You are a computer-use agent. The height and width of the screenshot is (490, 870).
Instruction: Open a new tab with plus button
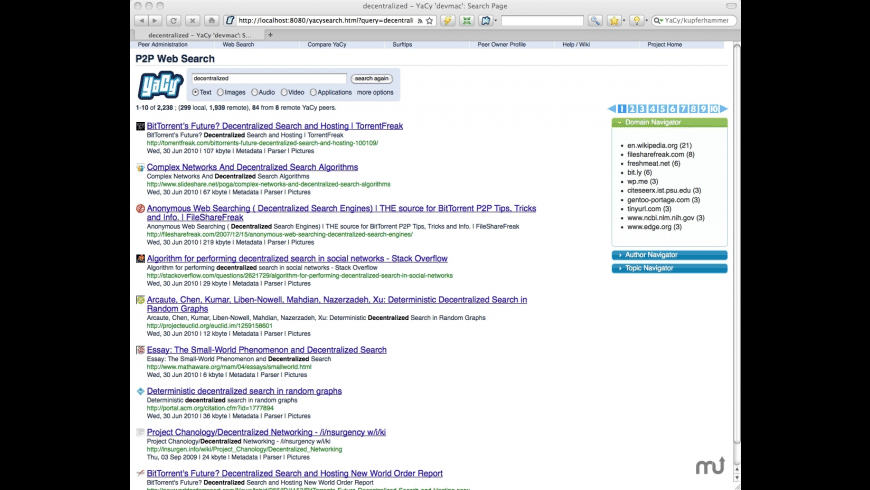tap(270, 35)
